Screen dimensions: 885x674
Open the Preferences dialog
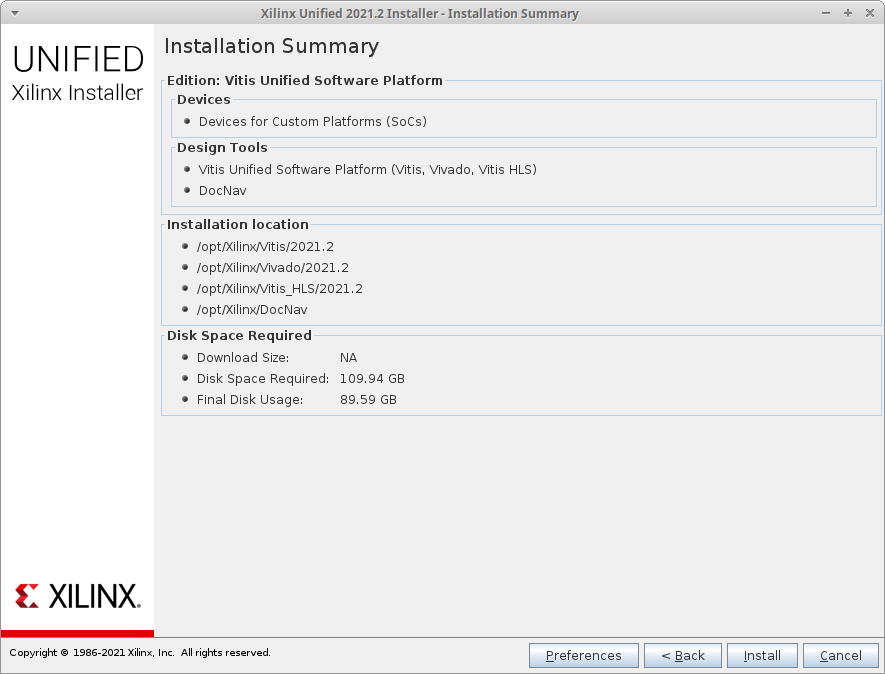(x=584, y=656)
